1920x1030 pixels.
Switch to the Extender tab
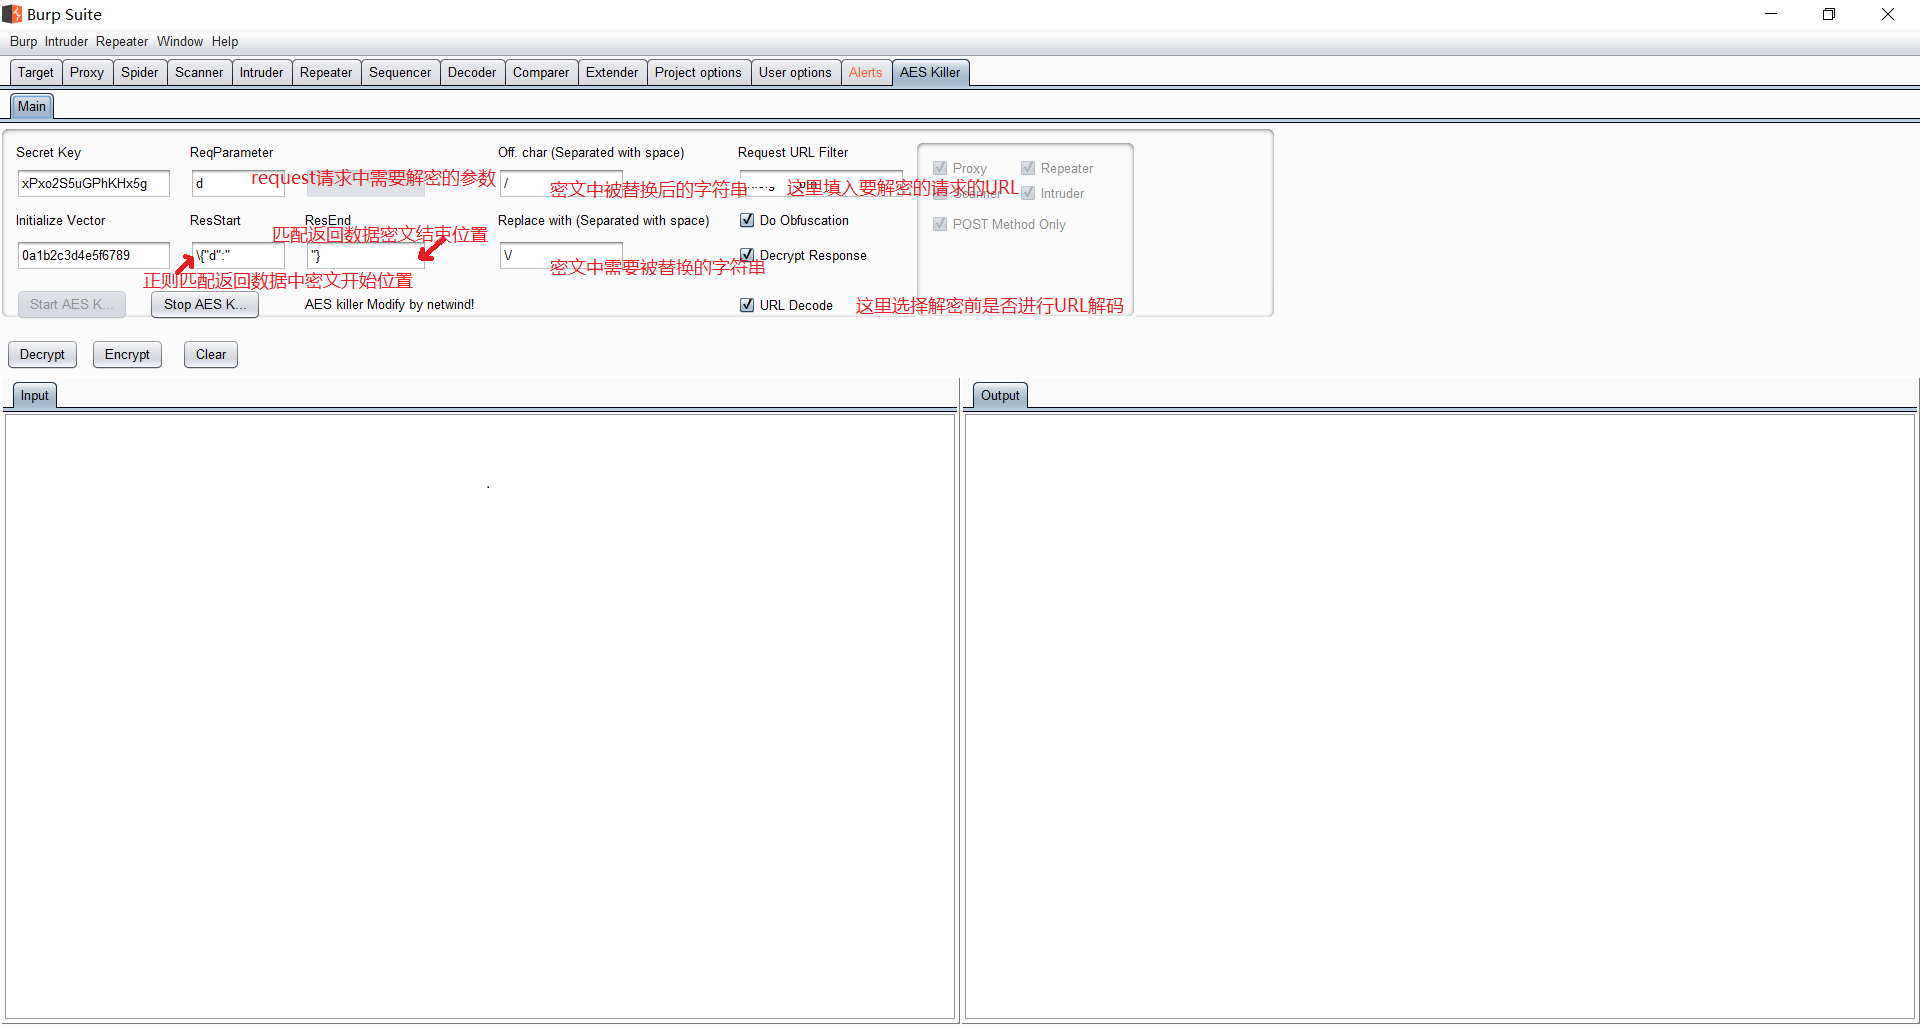pos(612,73)
